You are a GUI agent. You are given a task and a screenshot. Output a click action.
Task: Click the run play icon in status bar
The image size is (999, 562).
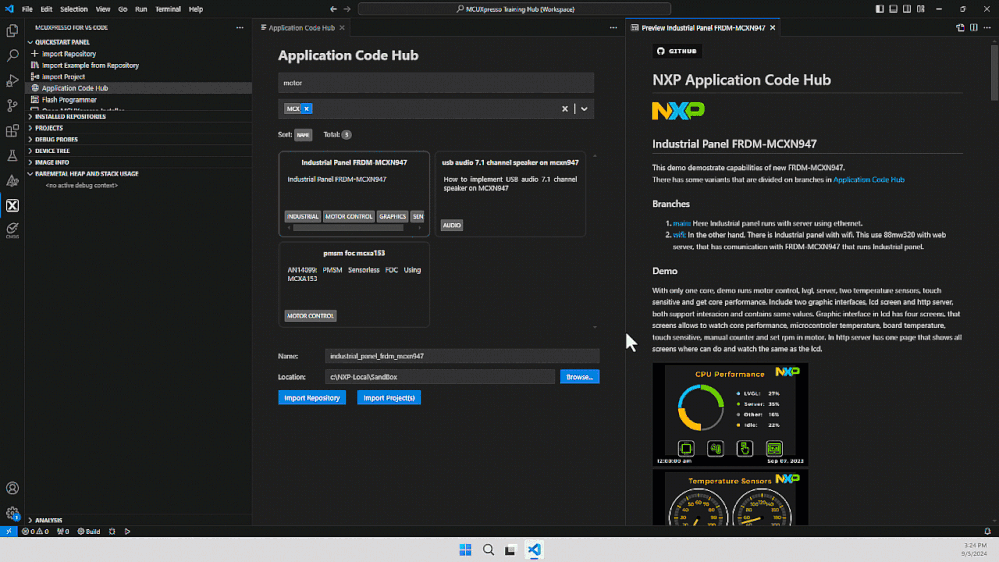pos(127,531)
